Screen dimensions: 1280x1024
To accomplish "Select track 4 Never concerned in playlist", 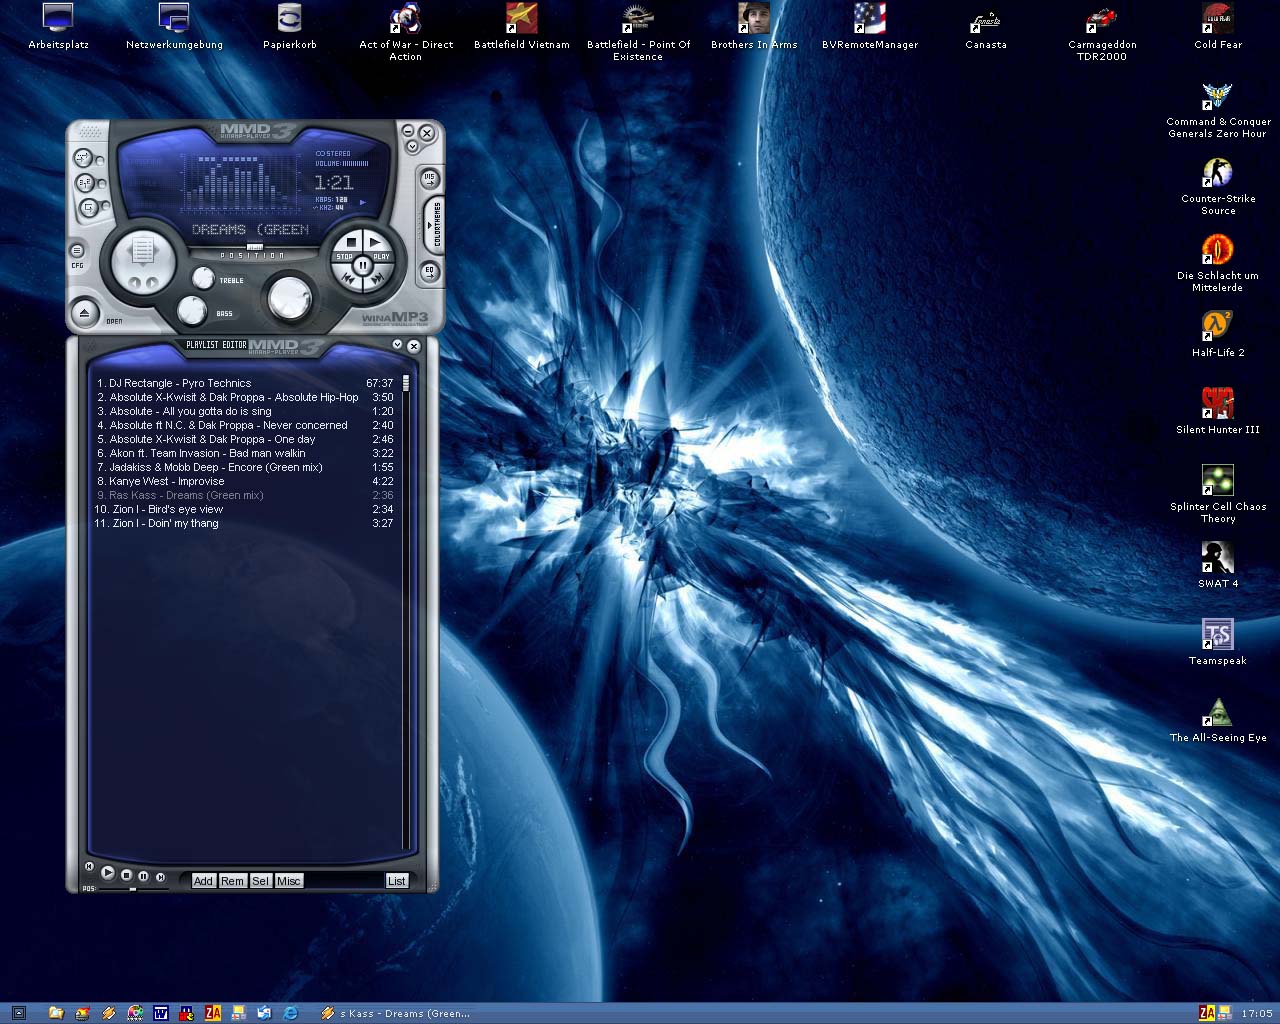I will pyautogui.click(x=245, y=425).
